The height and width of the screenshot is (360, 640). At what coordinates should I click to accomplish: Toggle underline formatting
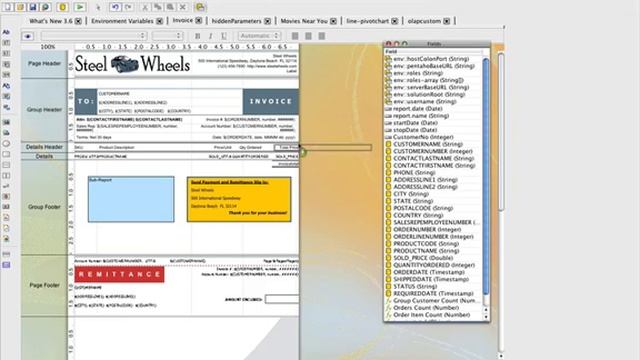224,36
